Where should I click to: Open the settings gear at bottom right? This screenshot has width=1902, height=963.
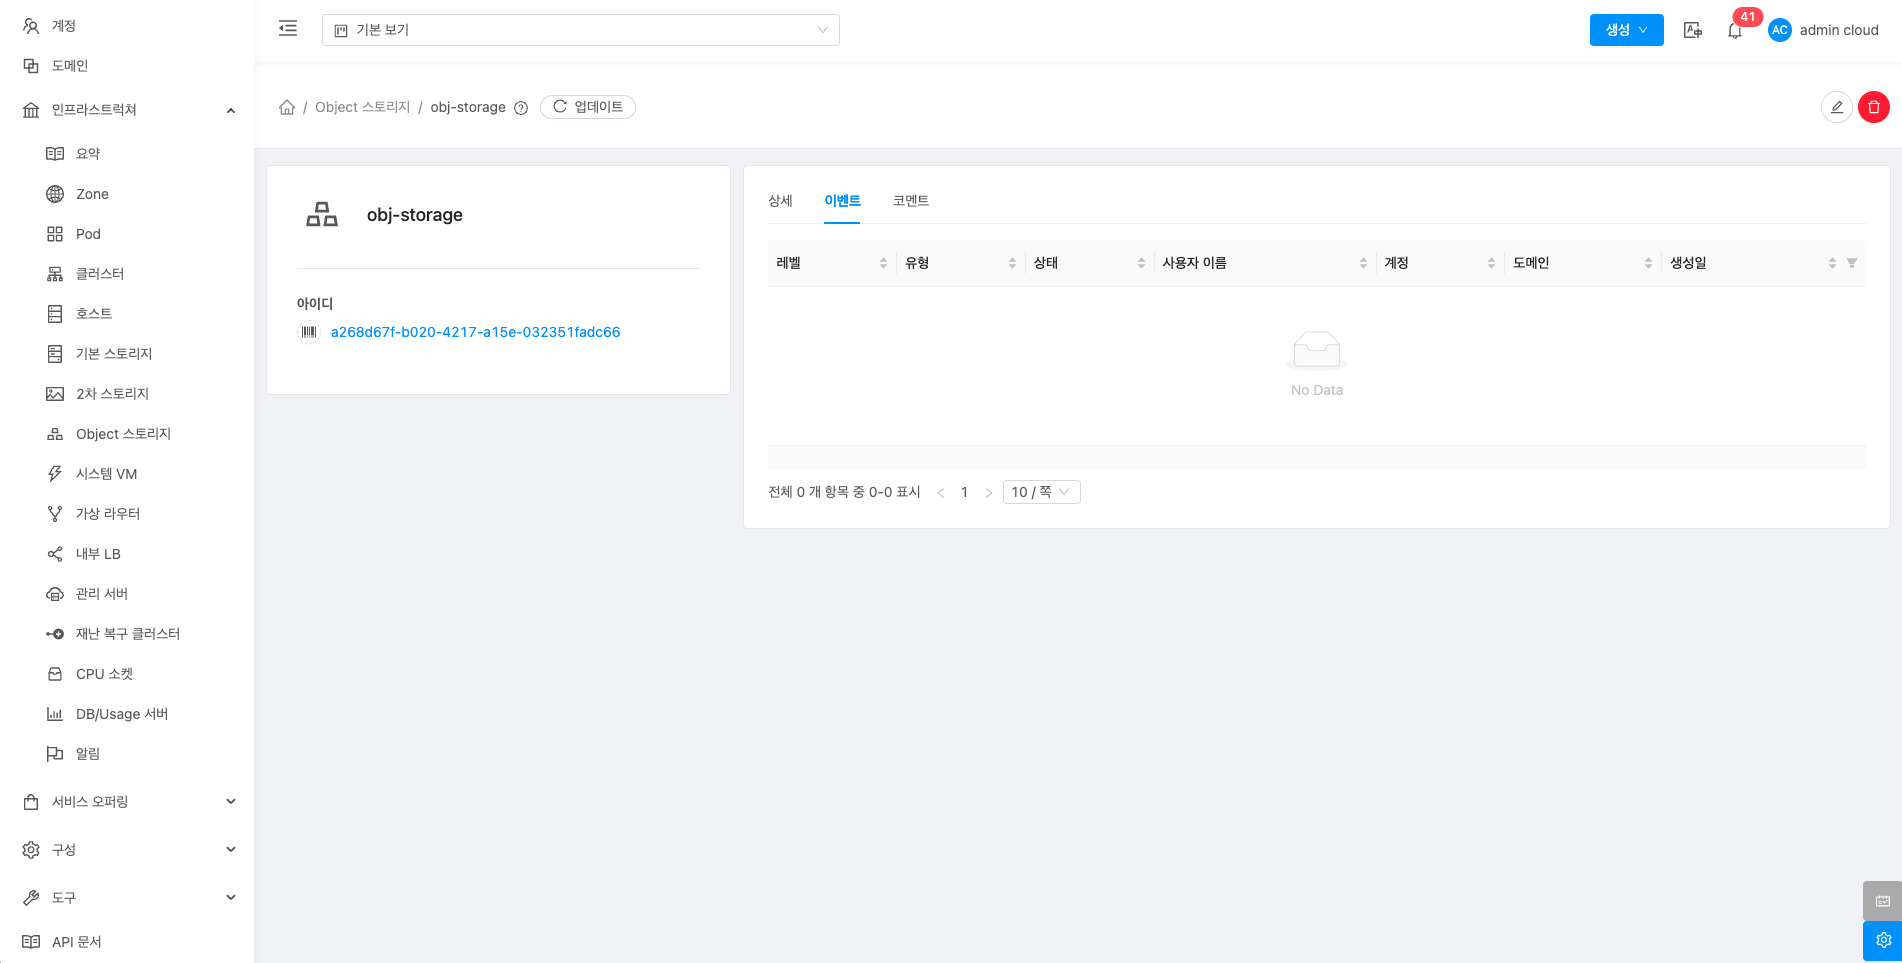point(1882,940)
